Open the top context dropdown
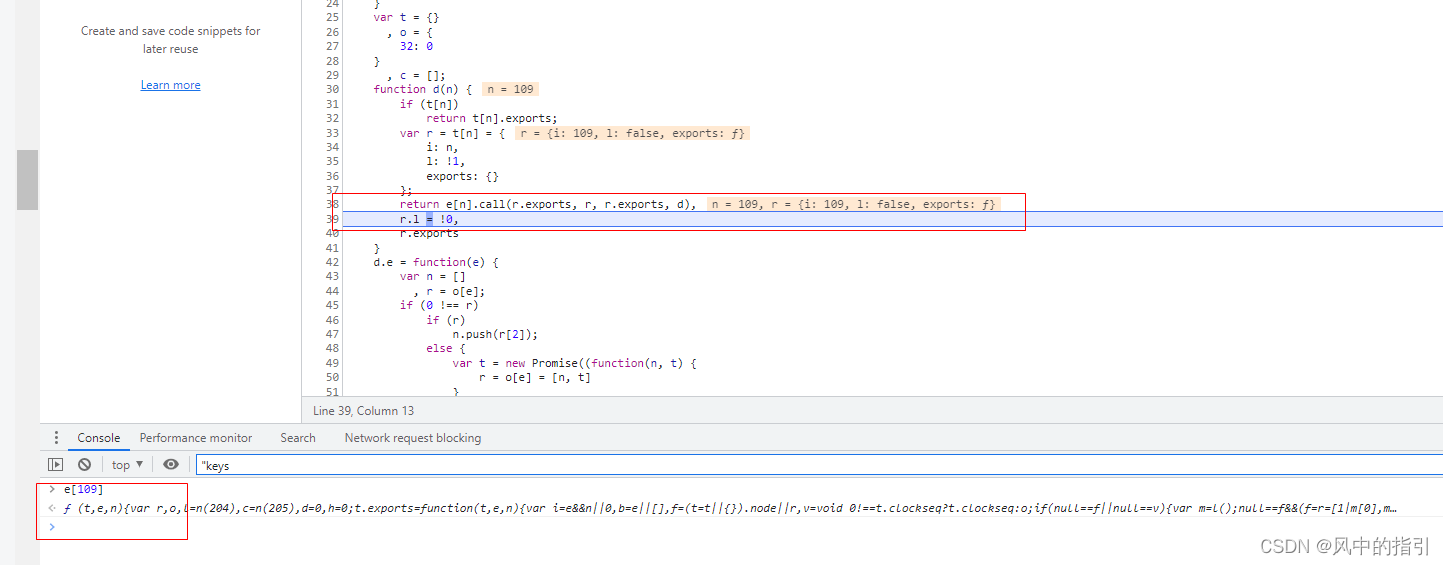 [127, 465]
